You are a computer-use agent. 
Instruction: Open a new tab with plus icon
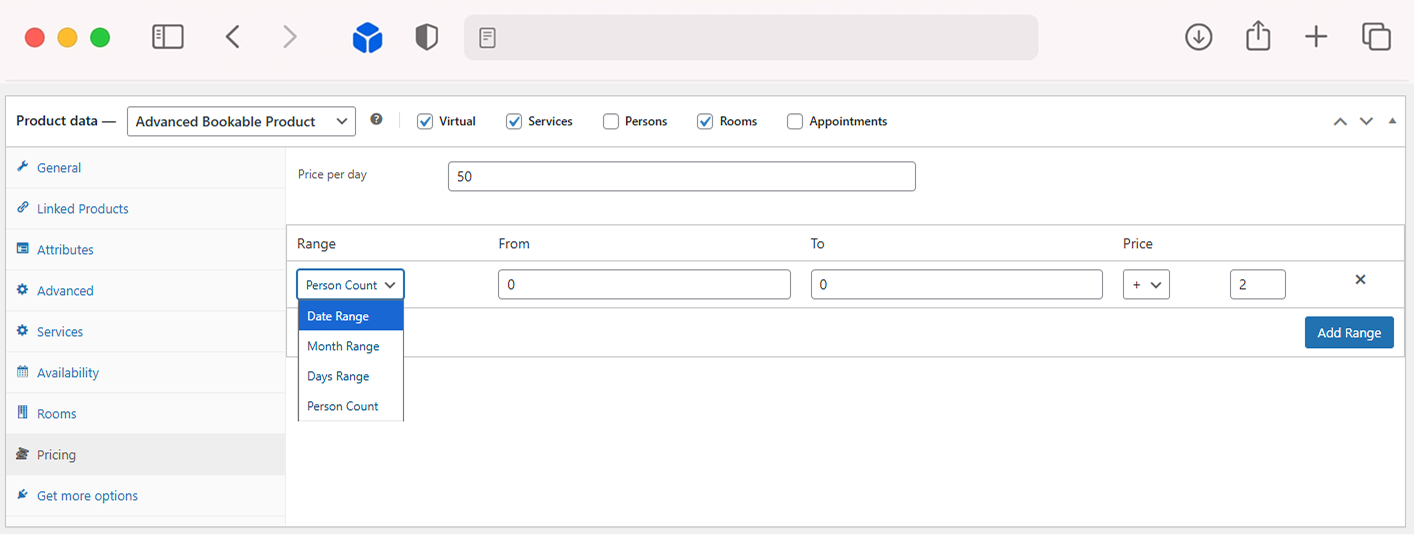click(1316, 37)
